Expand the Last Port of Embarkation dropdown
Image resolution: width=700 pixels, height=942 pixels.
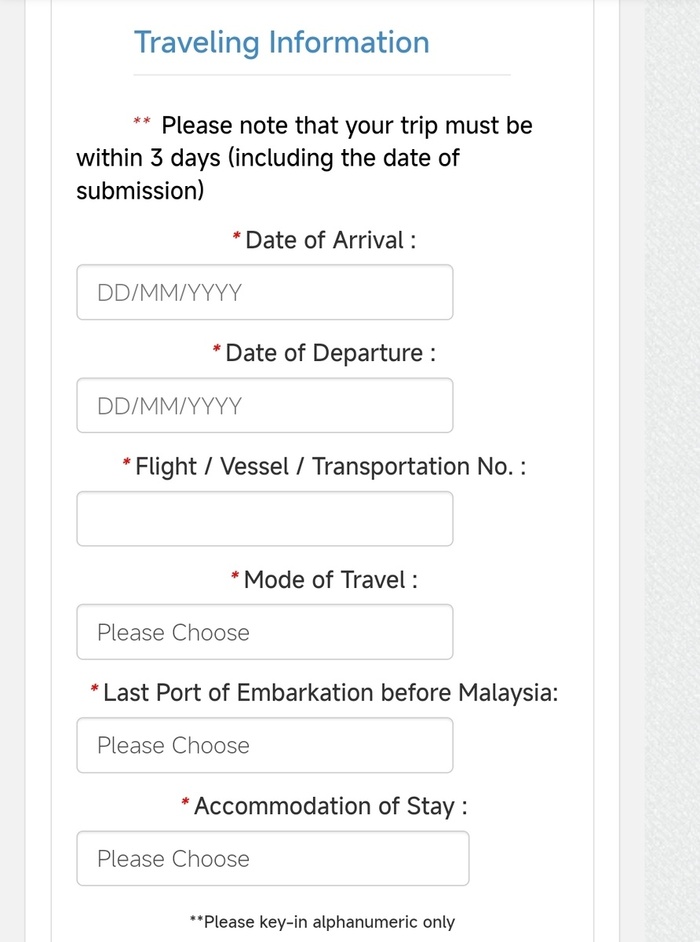point(264,745)
